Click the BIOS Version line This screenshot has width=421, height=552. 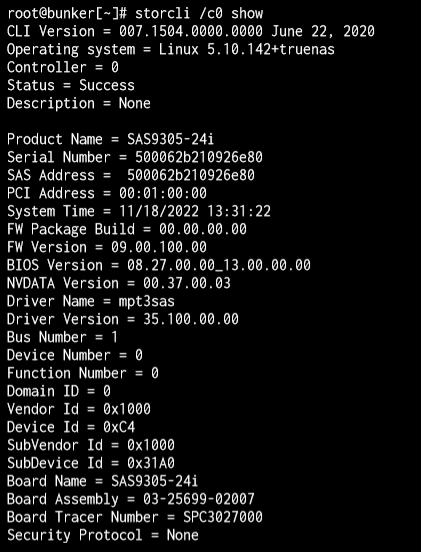point(159,265)
